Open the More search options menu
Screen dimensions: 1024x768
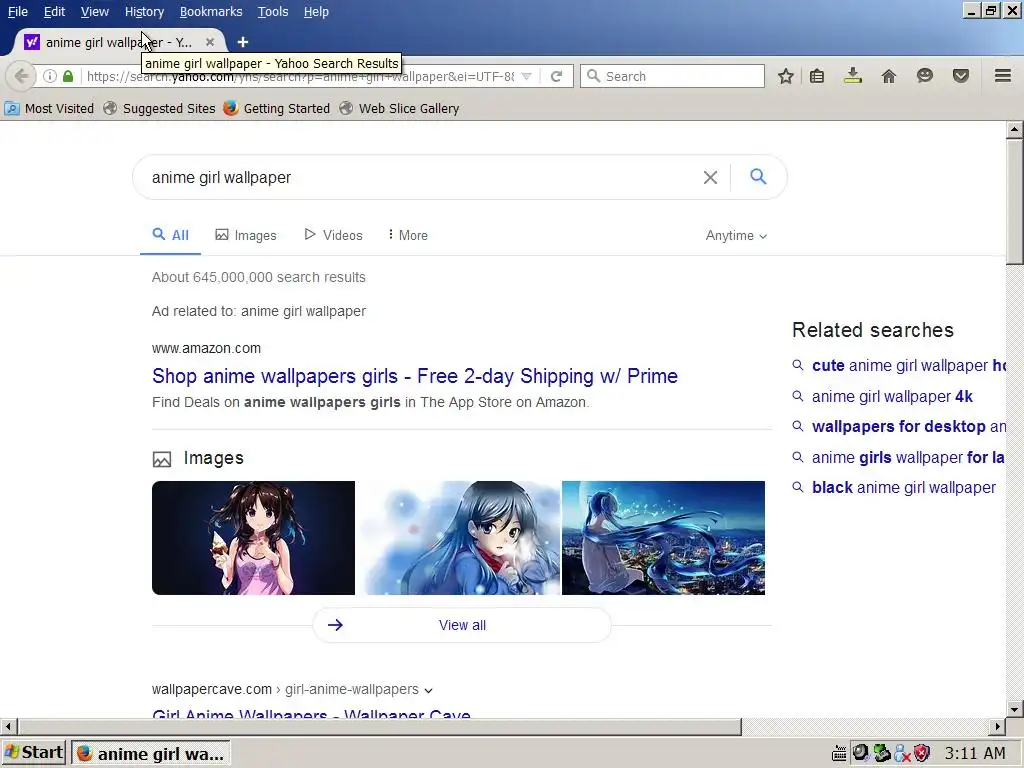(x=408, y=235)
